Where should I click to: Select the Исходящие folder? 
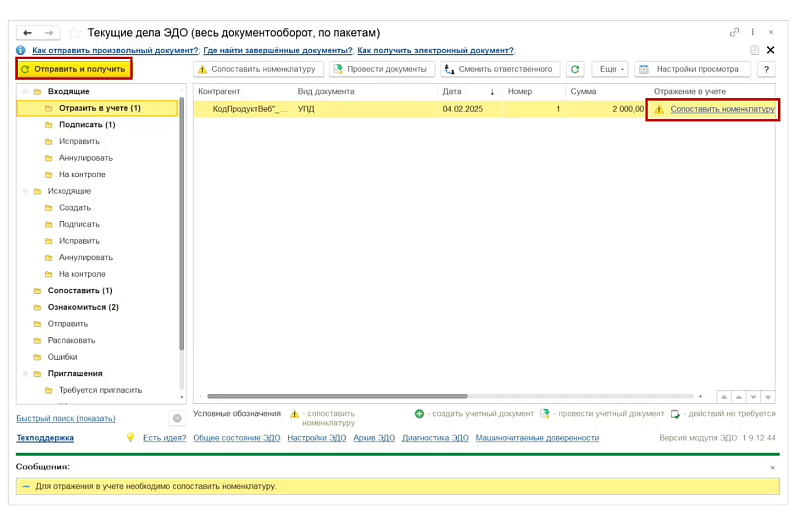pyautogui.click(x=69, y=191)
